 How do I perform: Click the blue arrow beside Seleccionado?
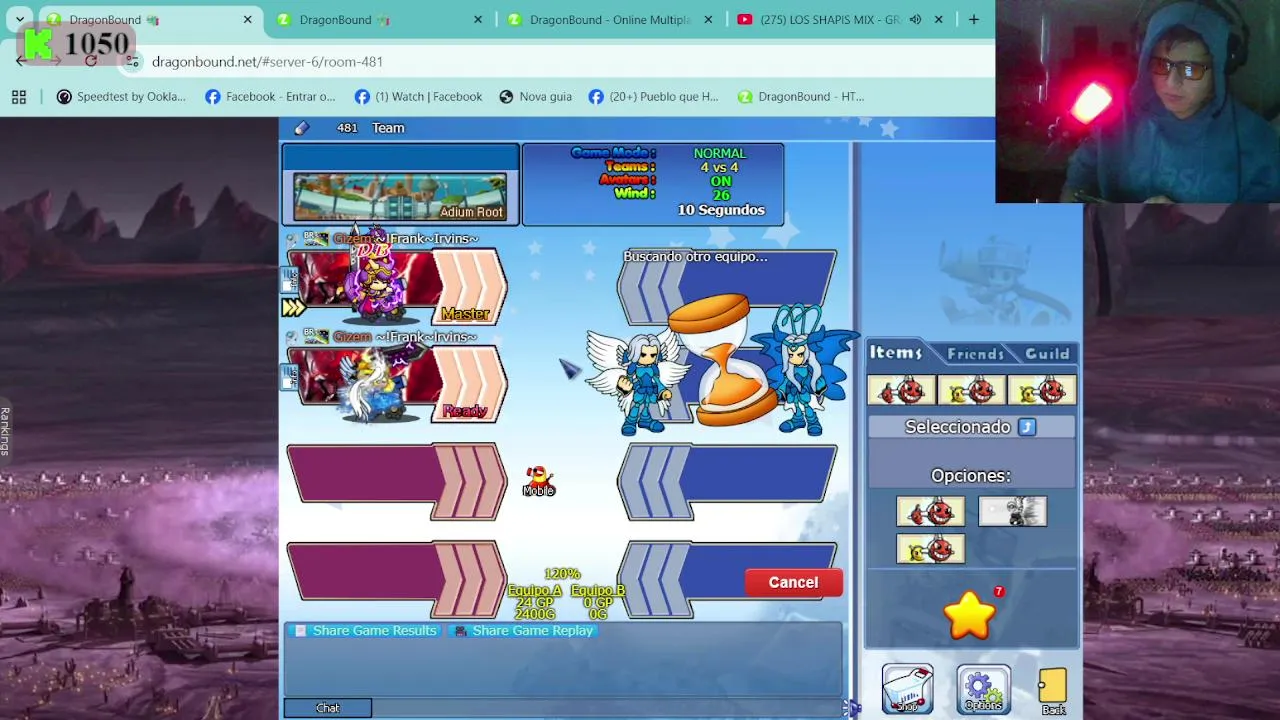click(x=1027, y=427)
